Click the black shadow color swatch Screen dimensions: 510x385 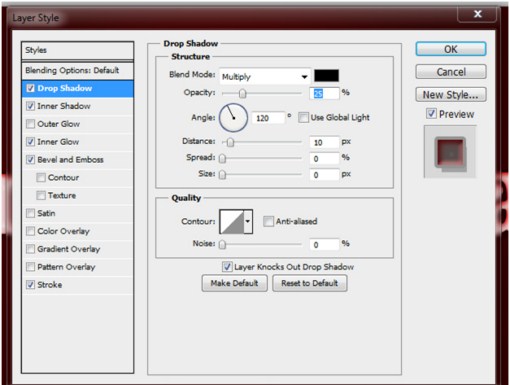click(326, 76)
